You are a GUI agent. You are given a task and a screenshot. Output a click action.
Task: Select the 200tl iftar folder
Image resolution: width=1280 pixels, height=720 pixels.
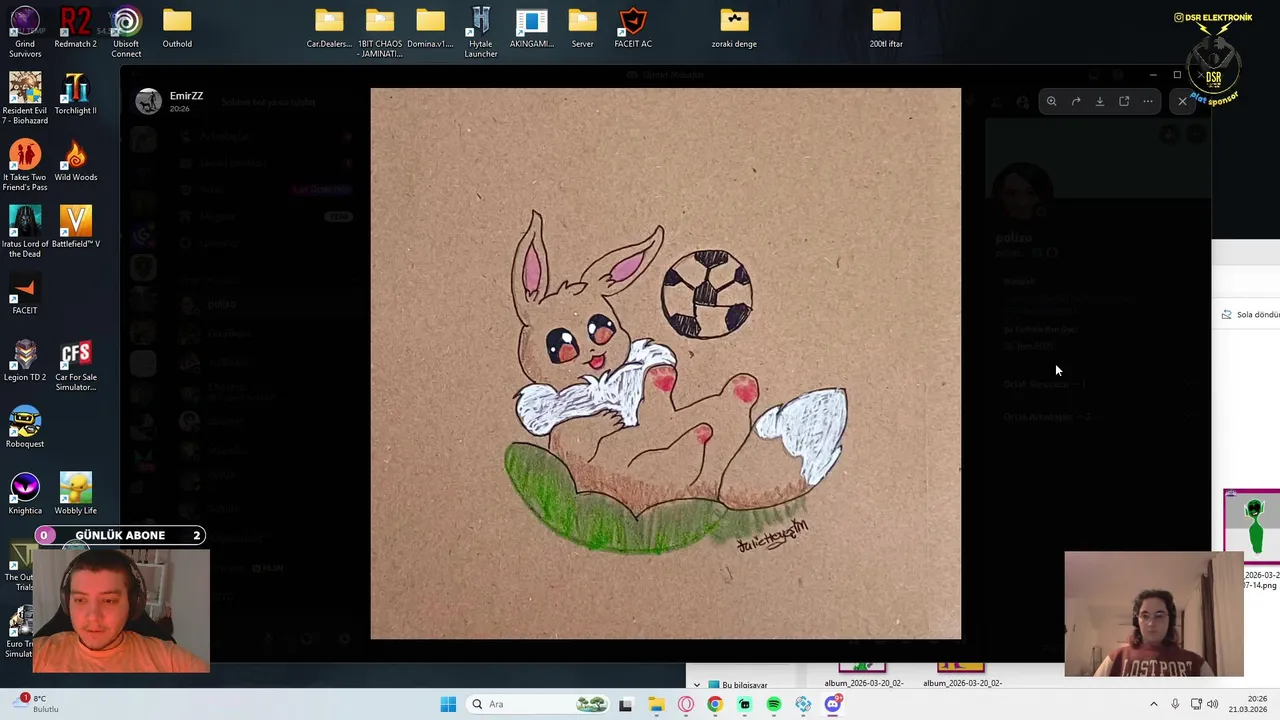click(x=886, y=28)
